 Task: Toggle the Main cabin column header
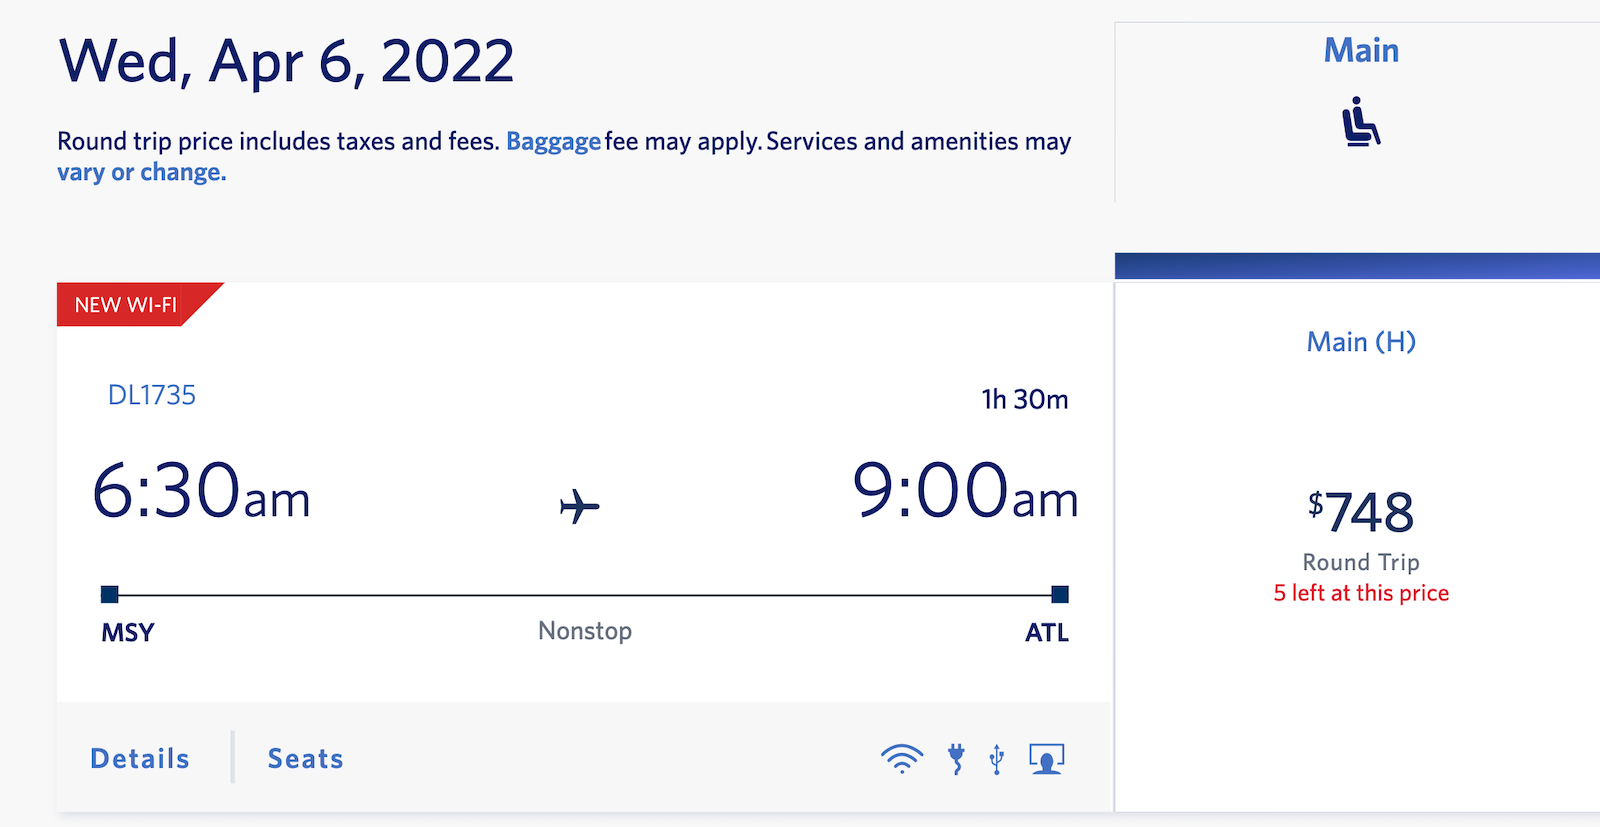[x=1360, y=50]
